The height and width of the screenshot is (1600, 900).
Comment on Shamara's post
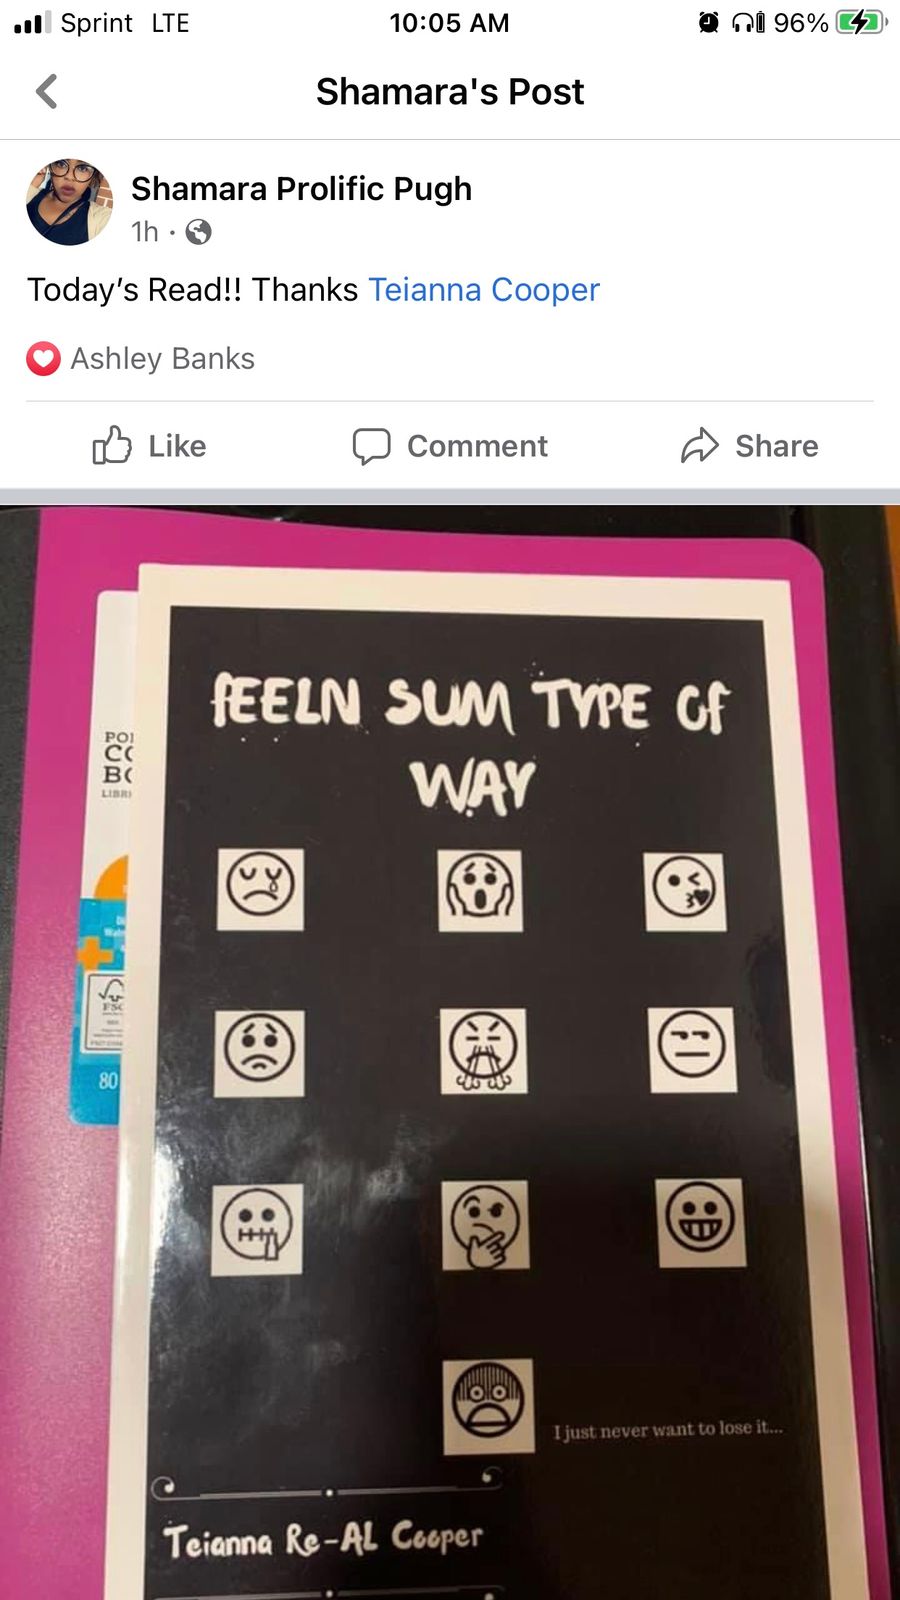click(450, 446)
